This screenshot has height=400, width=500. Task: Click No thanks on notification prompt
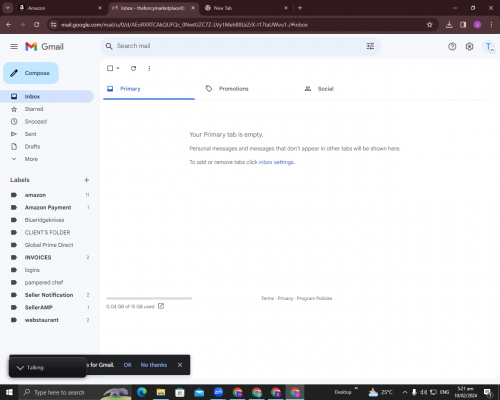pyautogui.click(x=154, y=365)
